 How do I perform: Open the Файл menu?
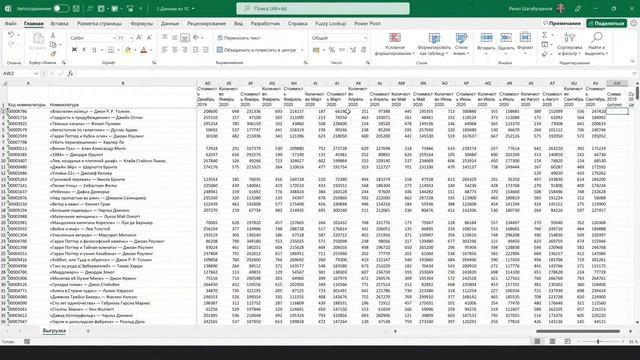(11, 24)
